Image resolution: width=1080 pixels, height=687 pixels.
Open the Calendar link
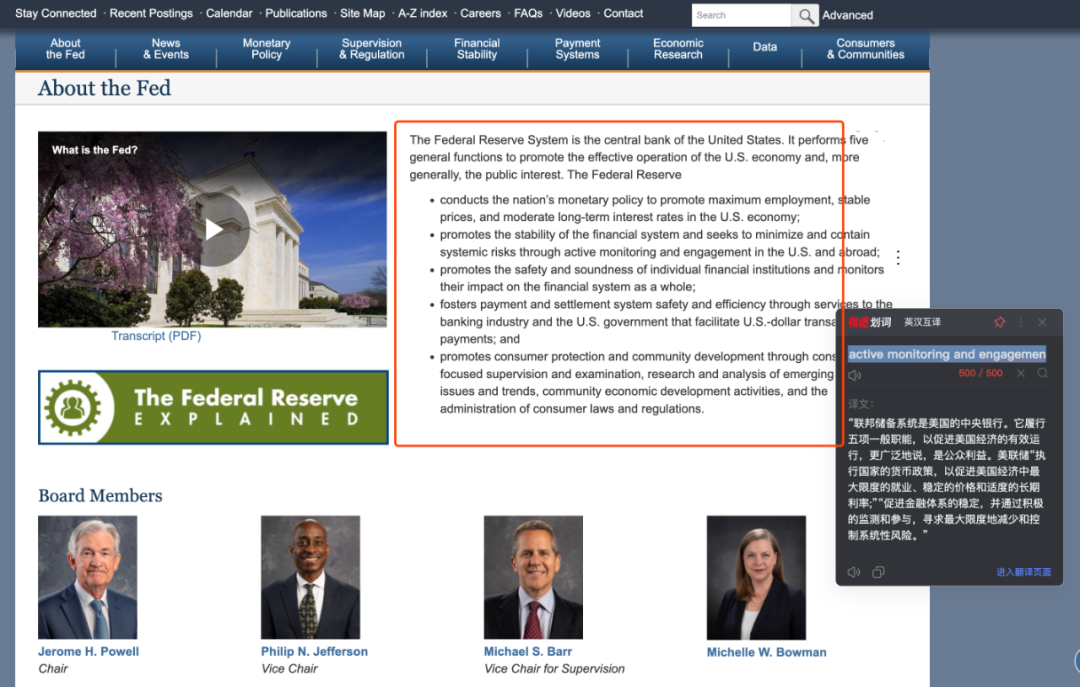click(x=229, y=13)
